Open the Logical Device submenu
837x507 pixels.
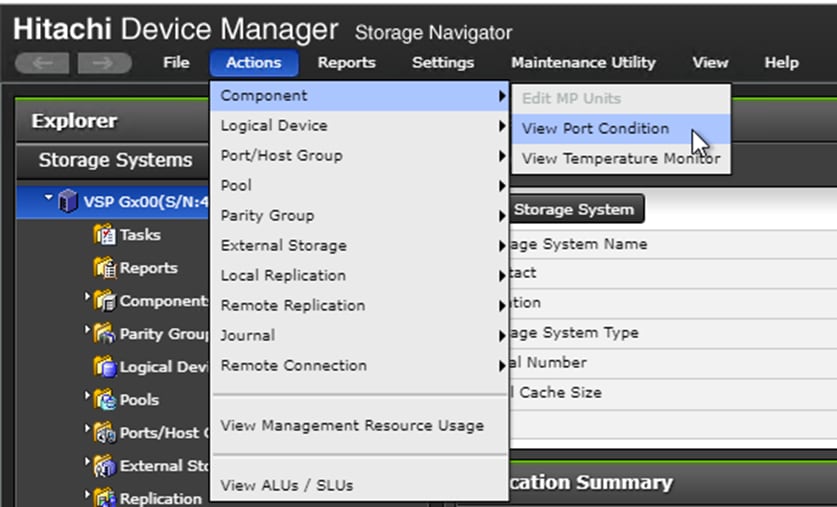click(x=360, y=126)
